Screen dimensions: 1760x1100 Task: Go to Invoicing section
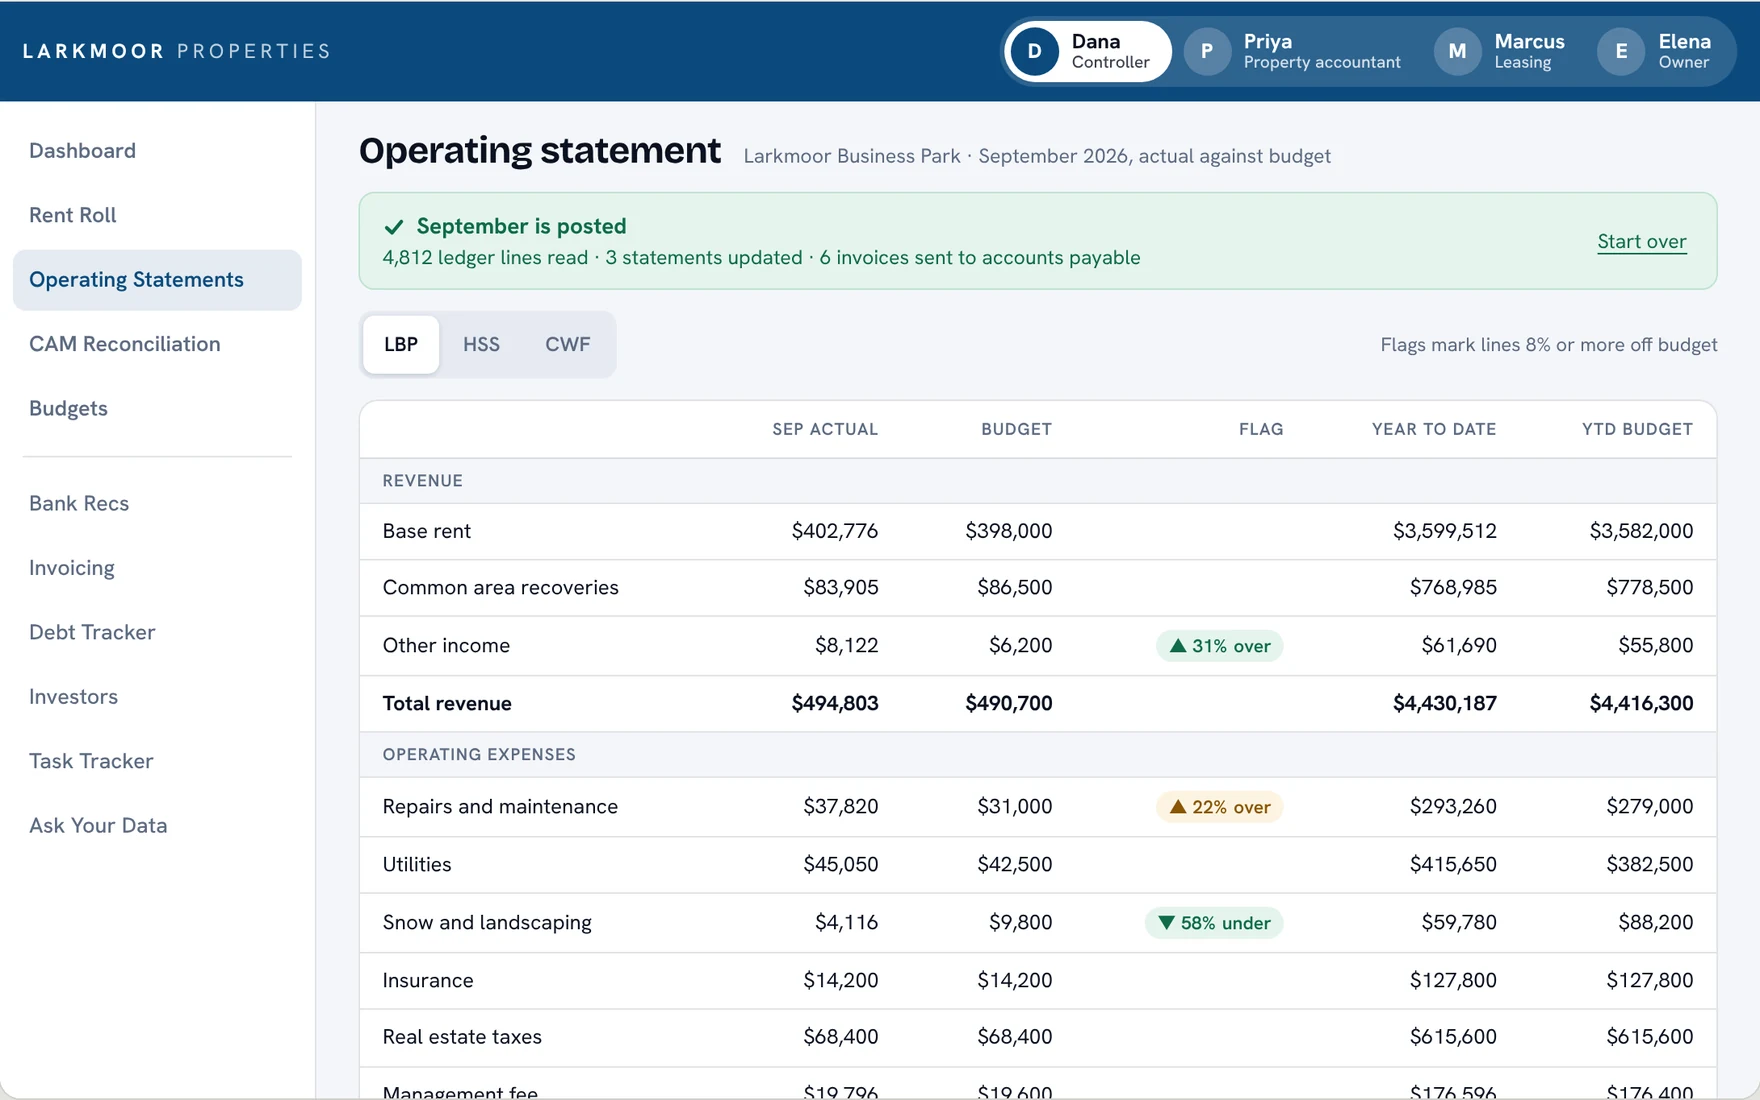pyautogui.click(x=72, y=568)
